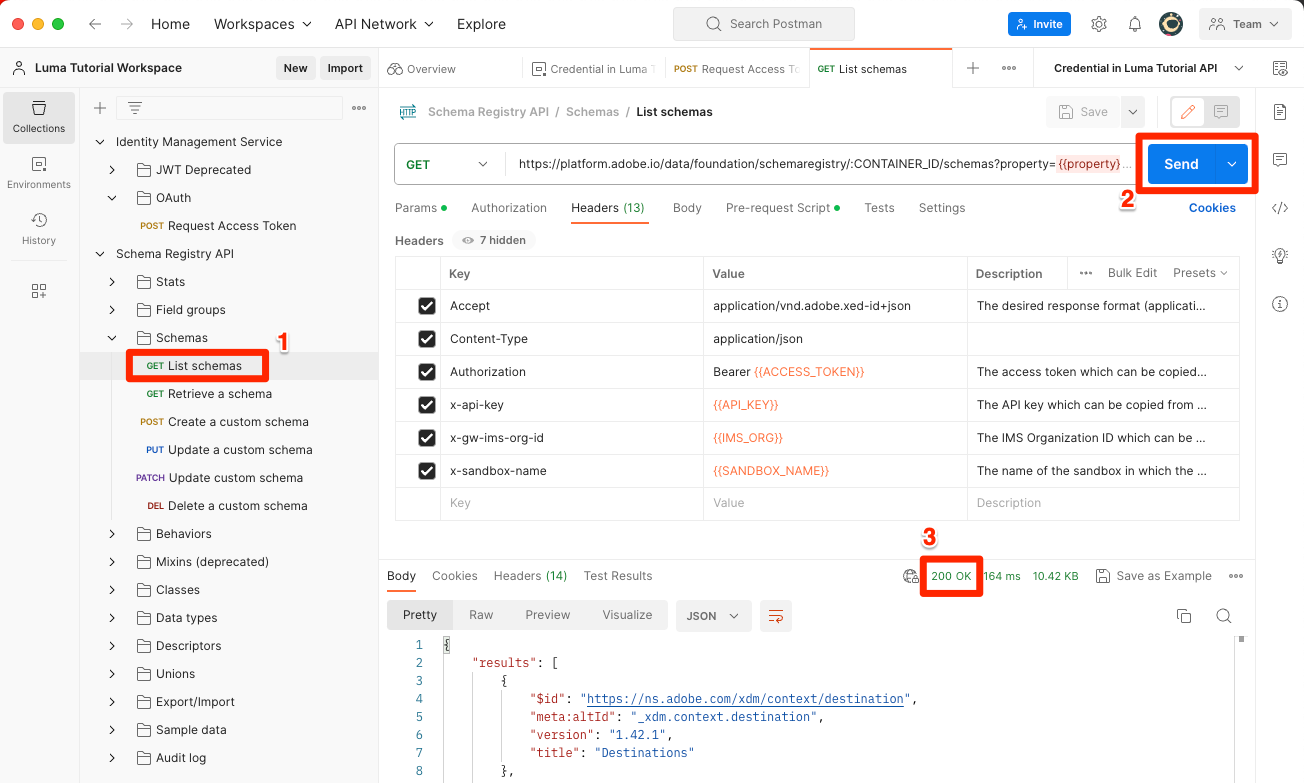Uncheck the x-gw-ims-org-id header checkbox
Image resolution: width=1304 pixels, height=783 pixels.
[x=427, y=438]
